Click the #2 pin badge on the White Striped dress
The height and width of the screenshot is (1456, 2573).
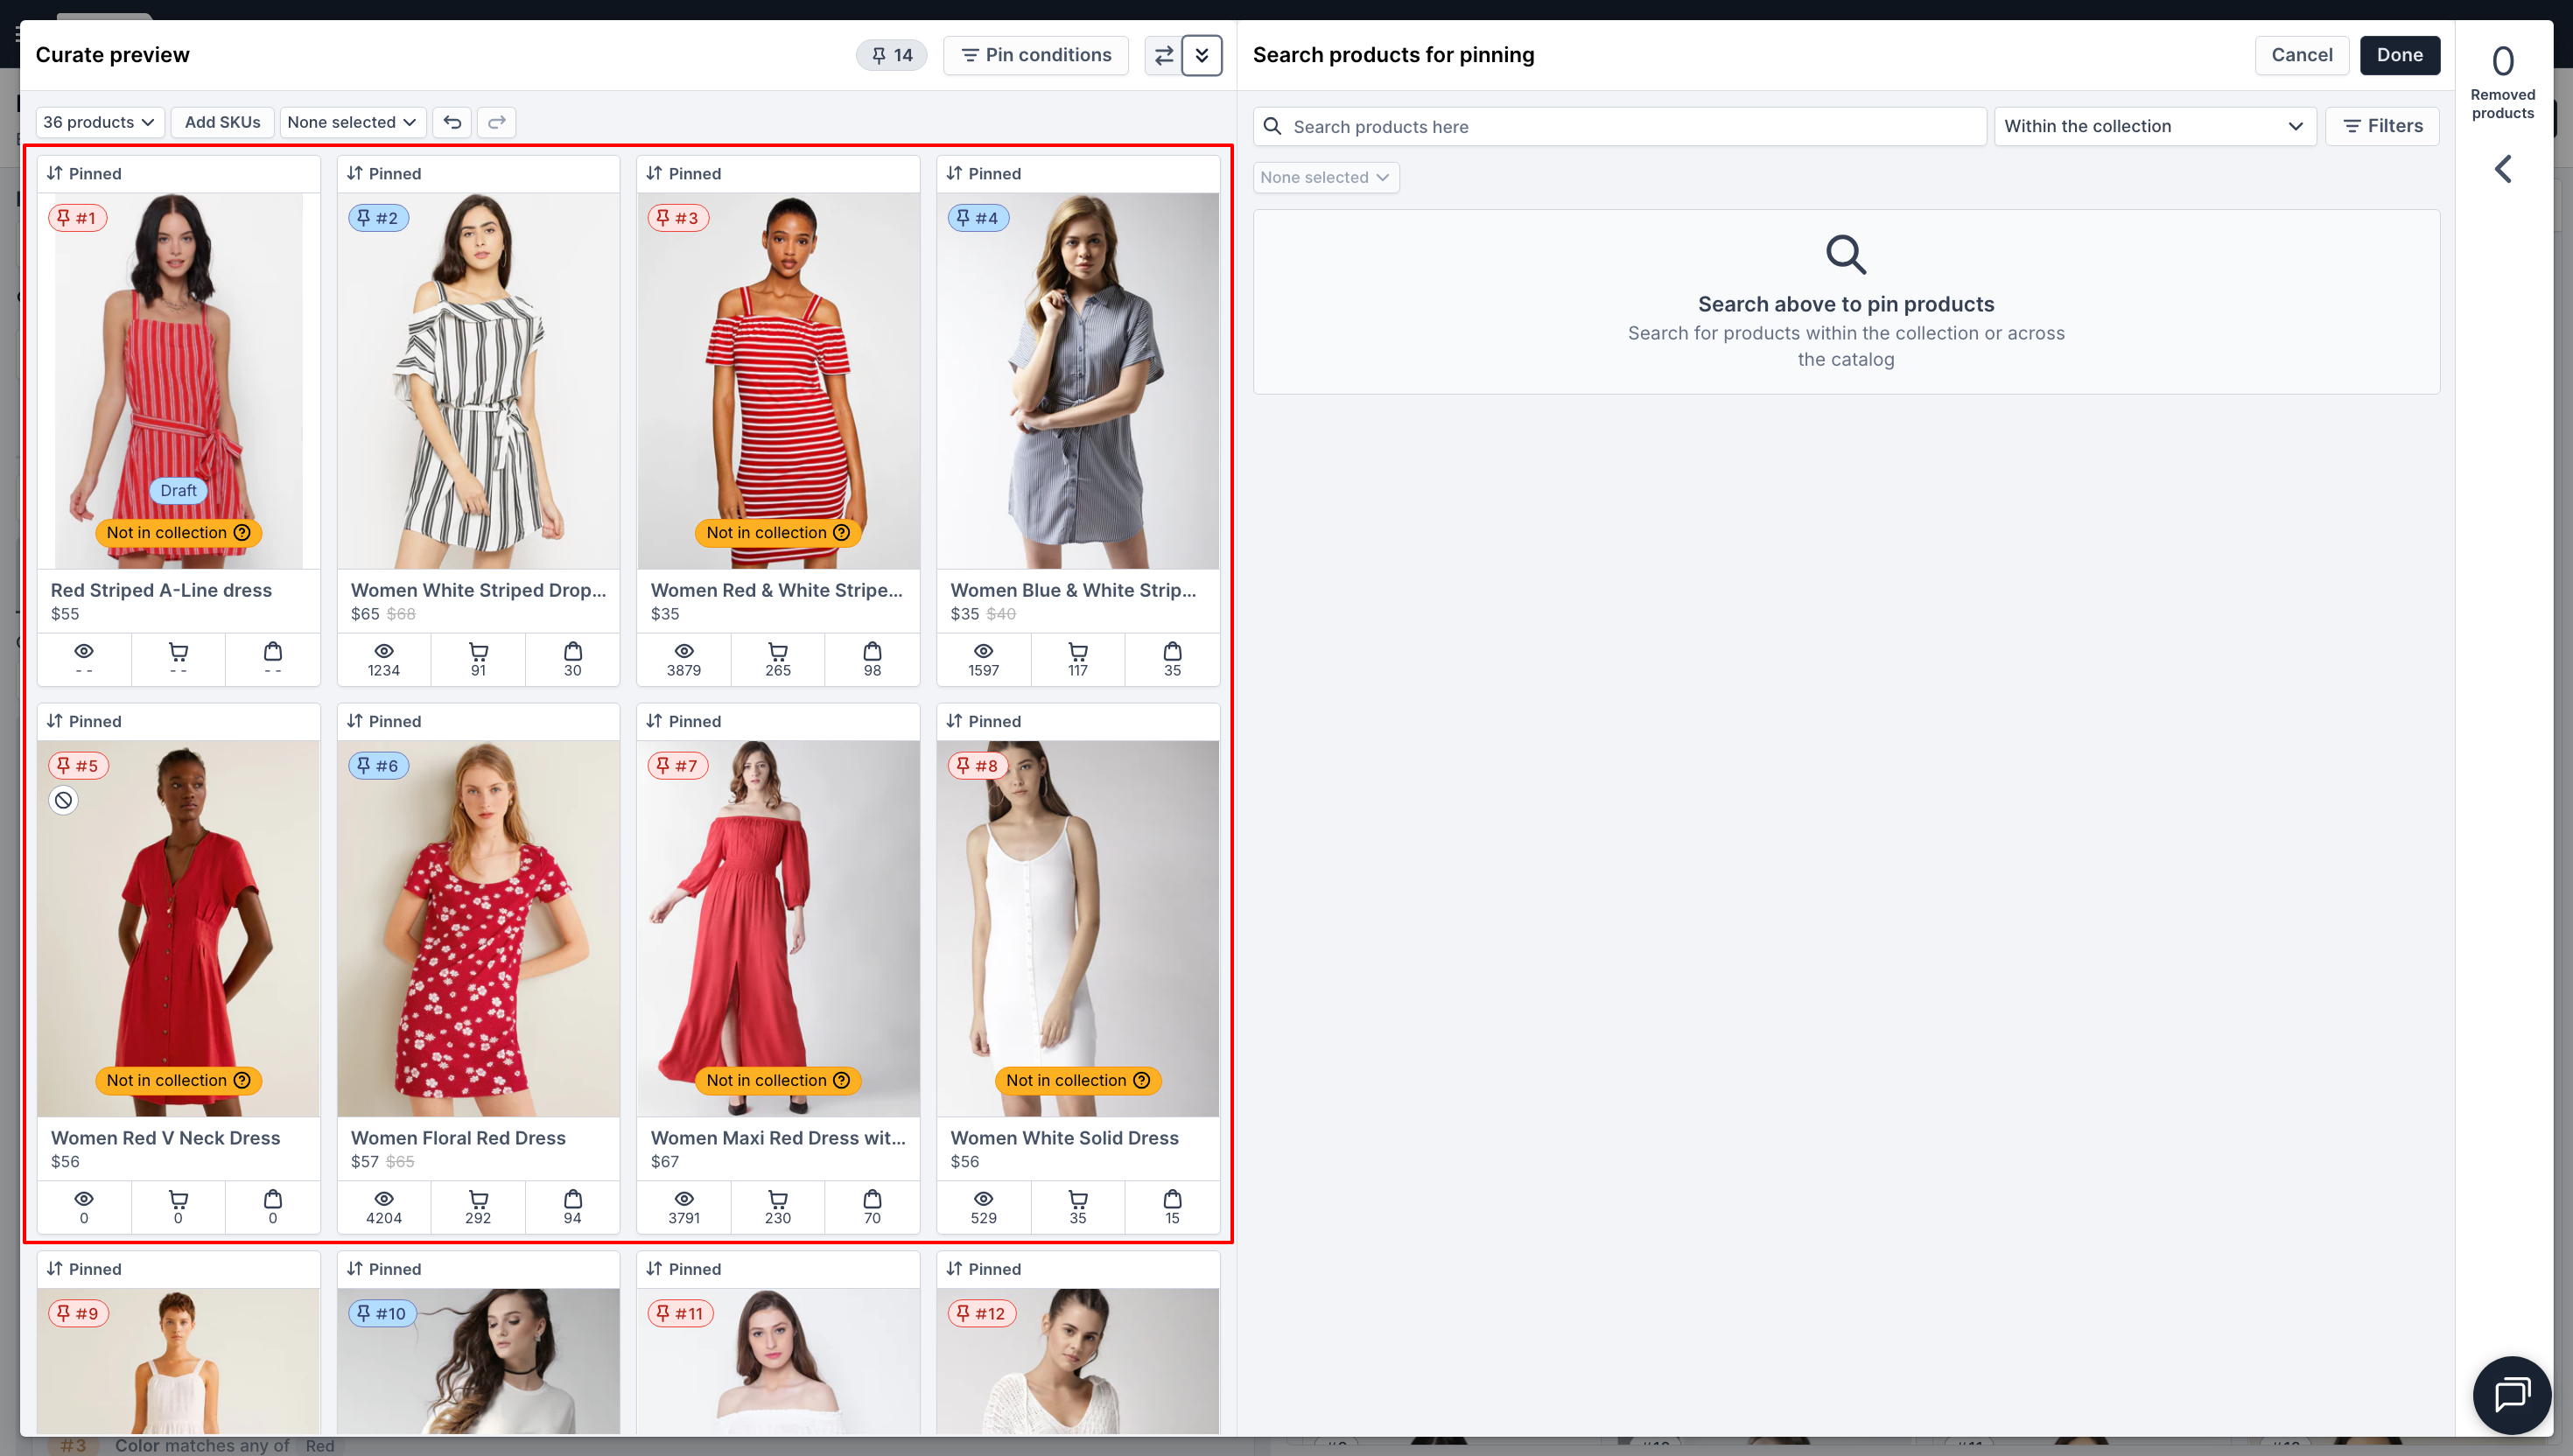tap(378, 218)
